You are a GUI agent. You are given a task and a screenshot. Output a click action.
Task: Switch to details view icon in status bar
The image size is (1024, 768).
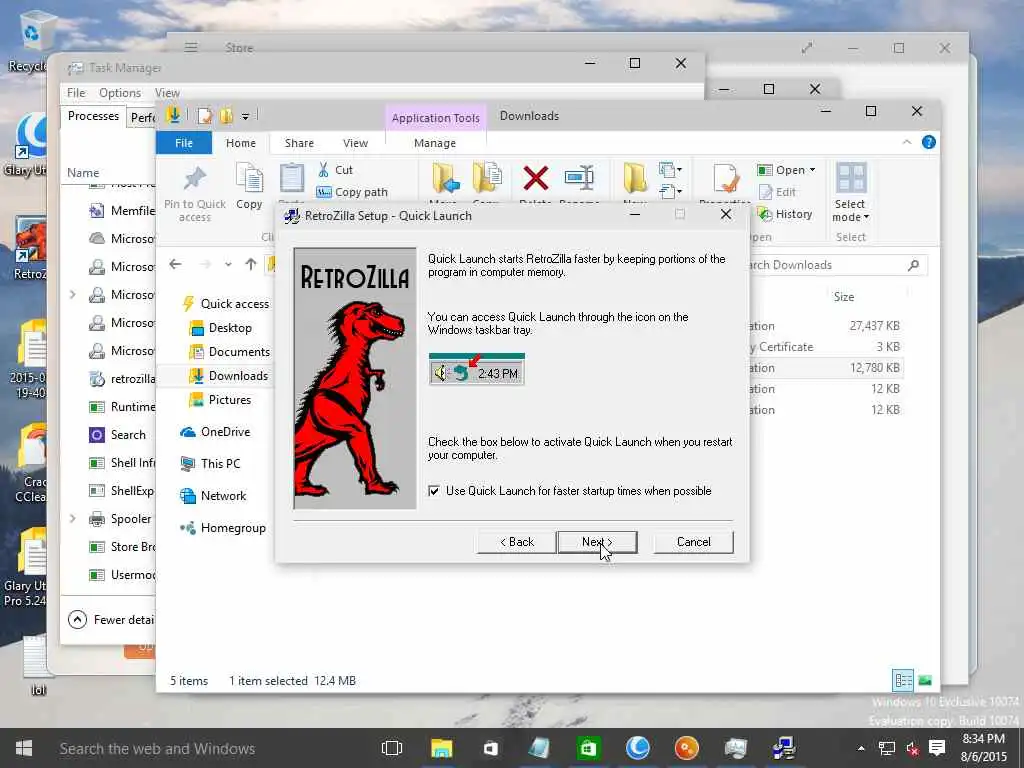(903, 680)
